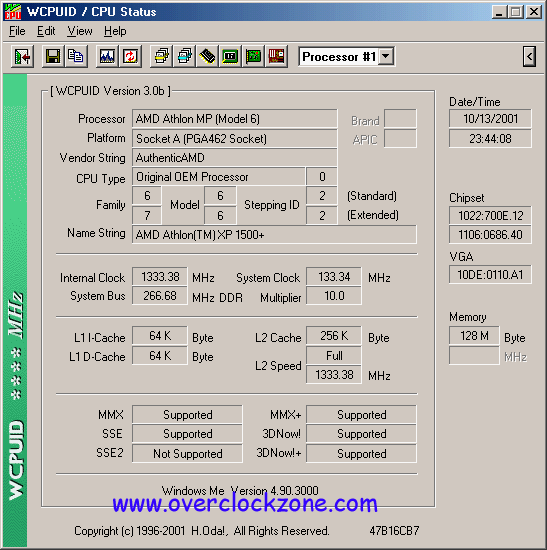Click the code 47B16CB7 at the bottom

[394, 530]
